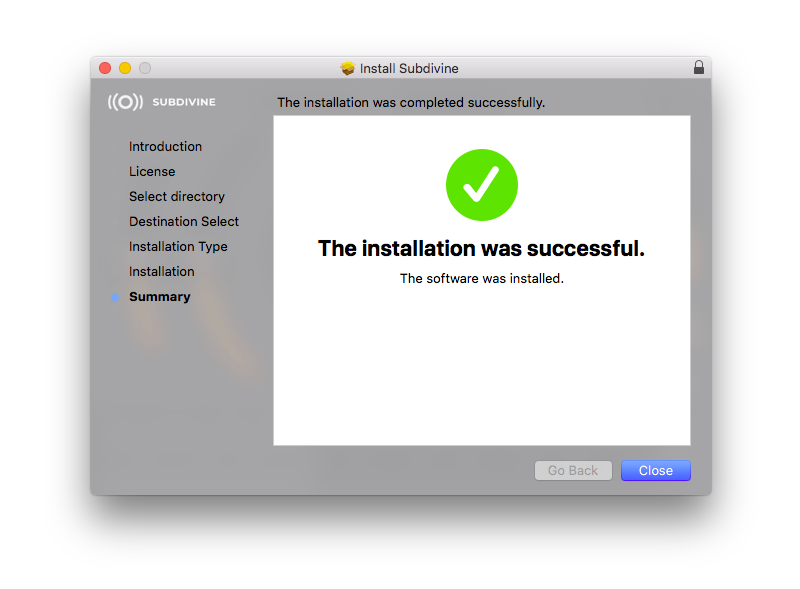Minimize window using yellow button
The width and height of the screenshot is (800, 589).
click(125, 68)
